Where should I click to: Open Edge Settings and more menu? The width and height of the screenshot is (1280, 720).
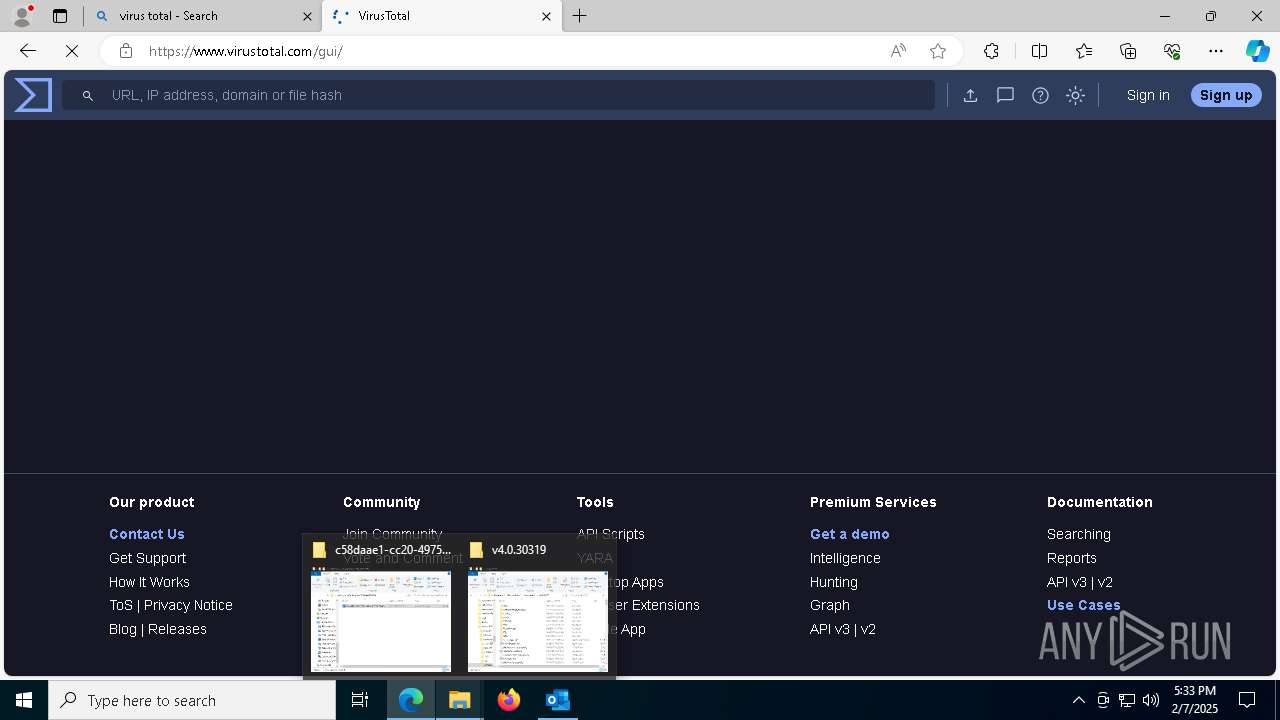(x=1216, y=51)
